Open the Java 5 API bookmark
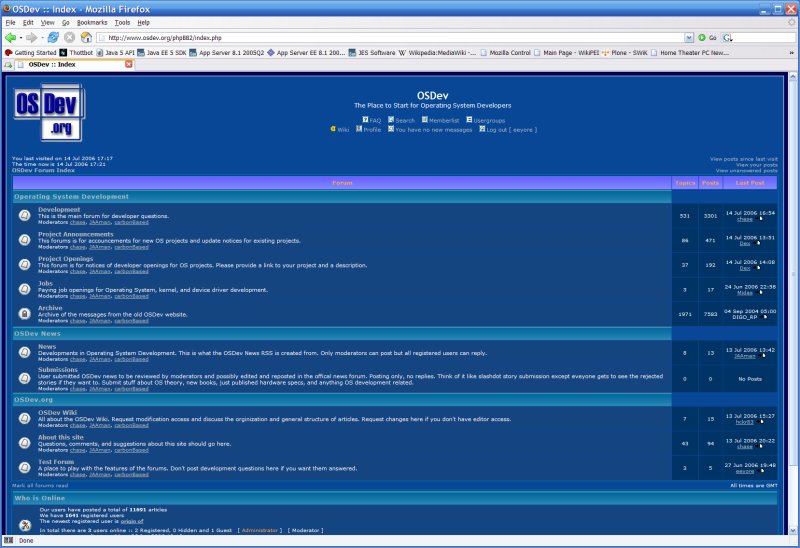Viewport: 800px width, 548px height. click(116, 53)
